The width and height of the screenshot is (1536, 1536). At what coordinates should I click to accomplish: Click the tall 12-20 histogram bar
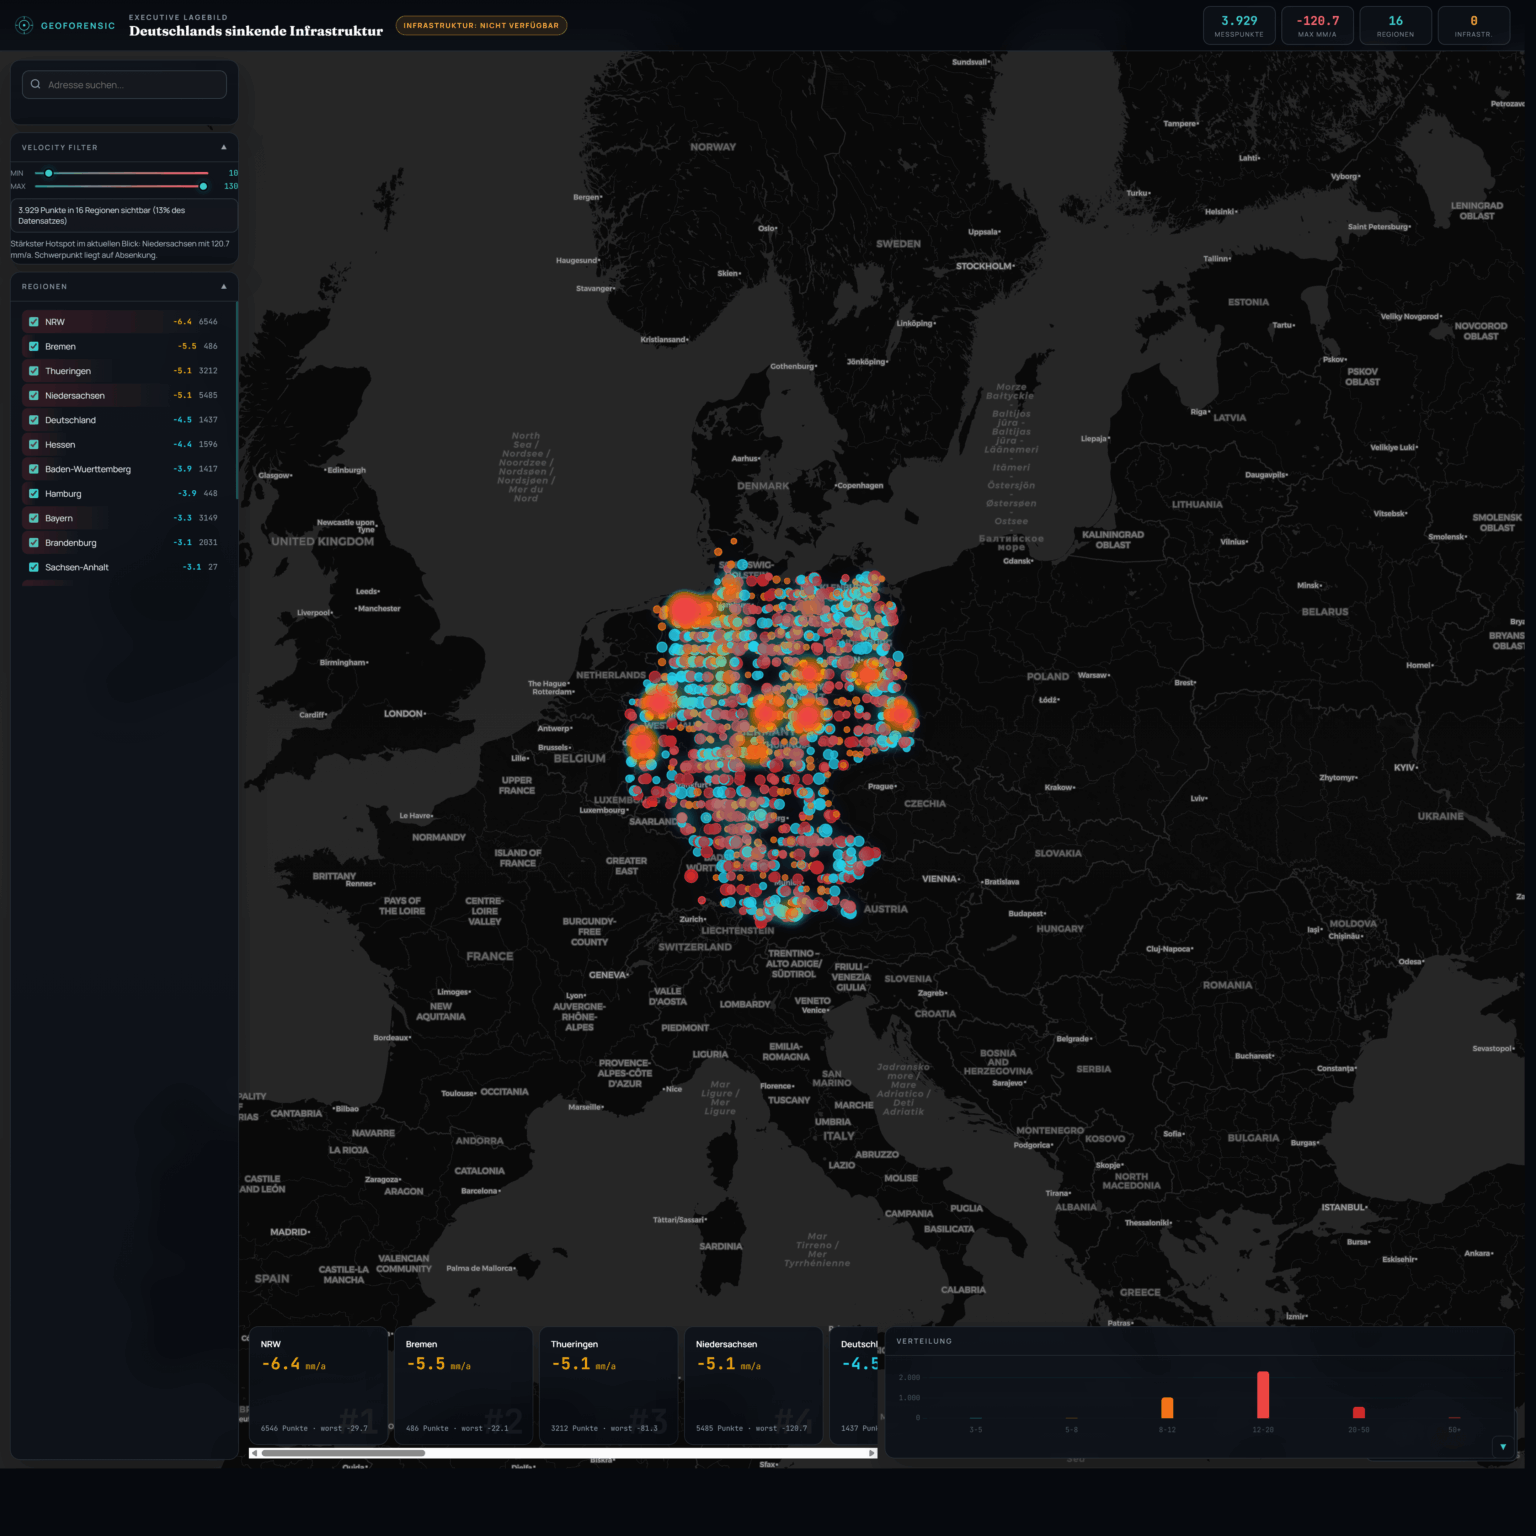pyautogui.click(x=1264, y=1397)
